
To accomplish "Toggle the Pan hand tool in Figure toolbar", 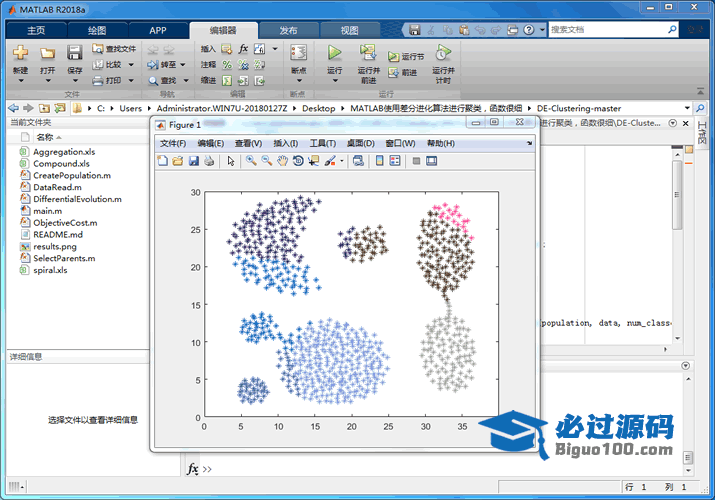I will click(283, 161).
